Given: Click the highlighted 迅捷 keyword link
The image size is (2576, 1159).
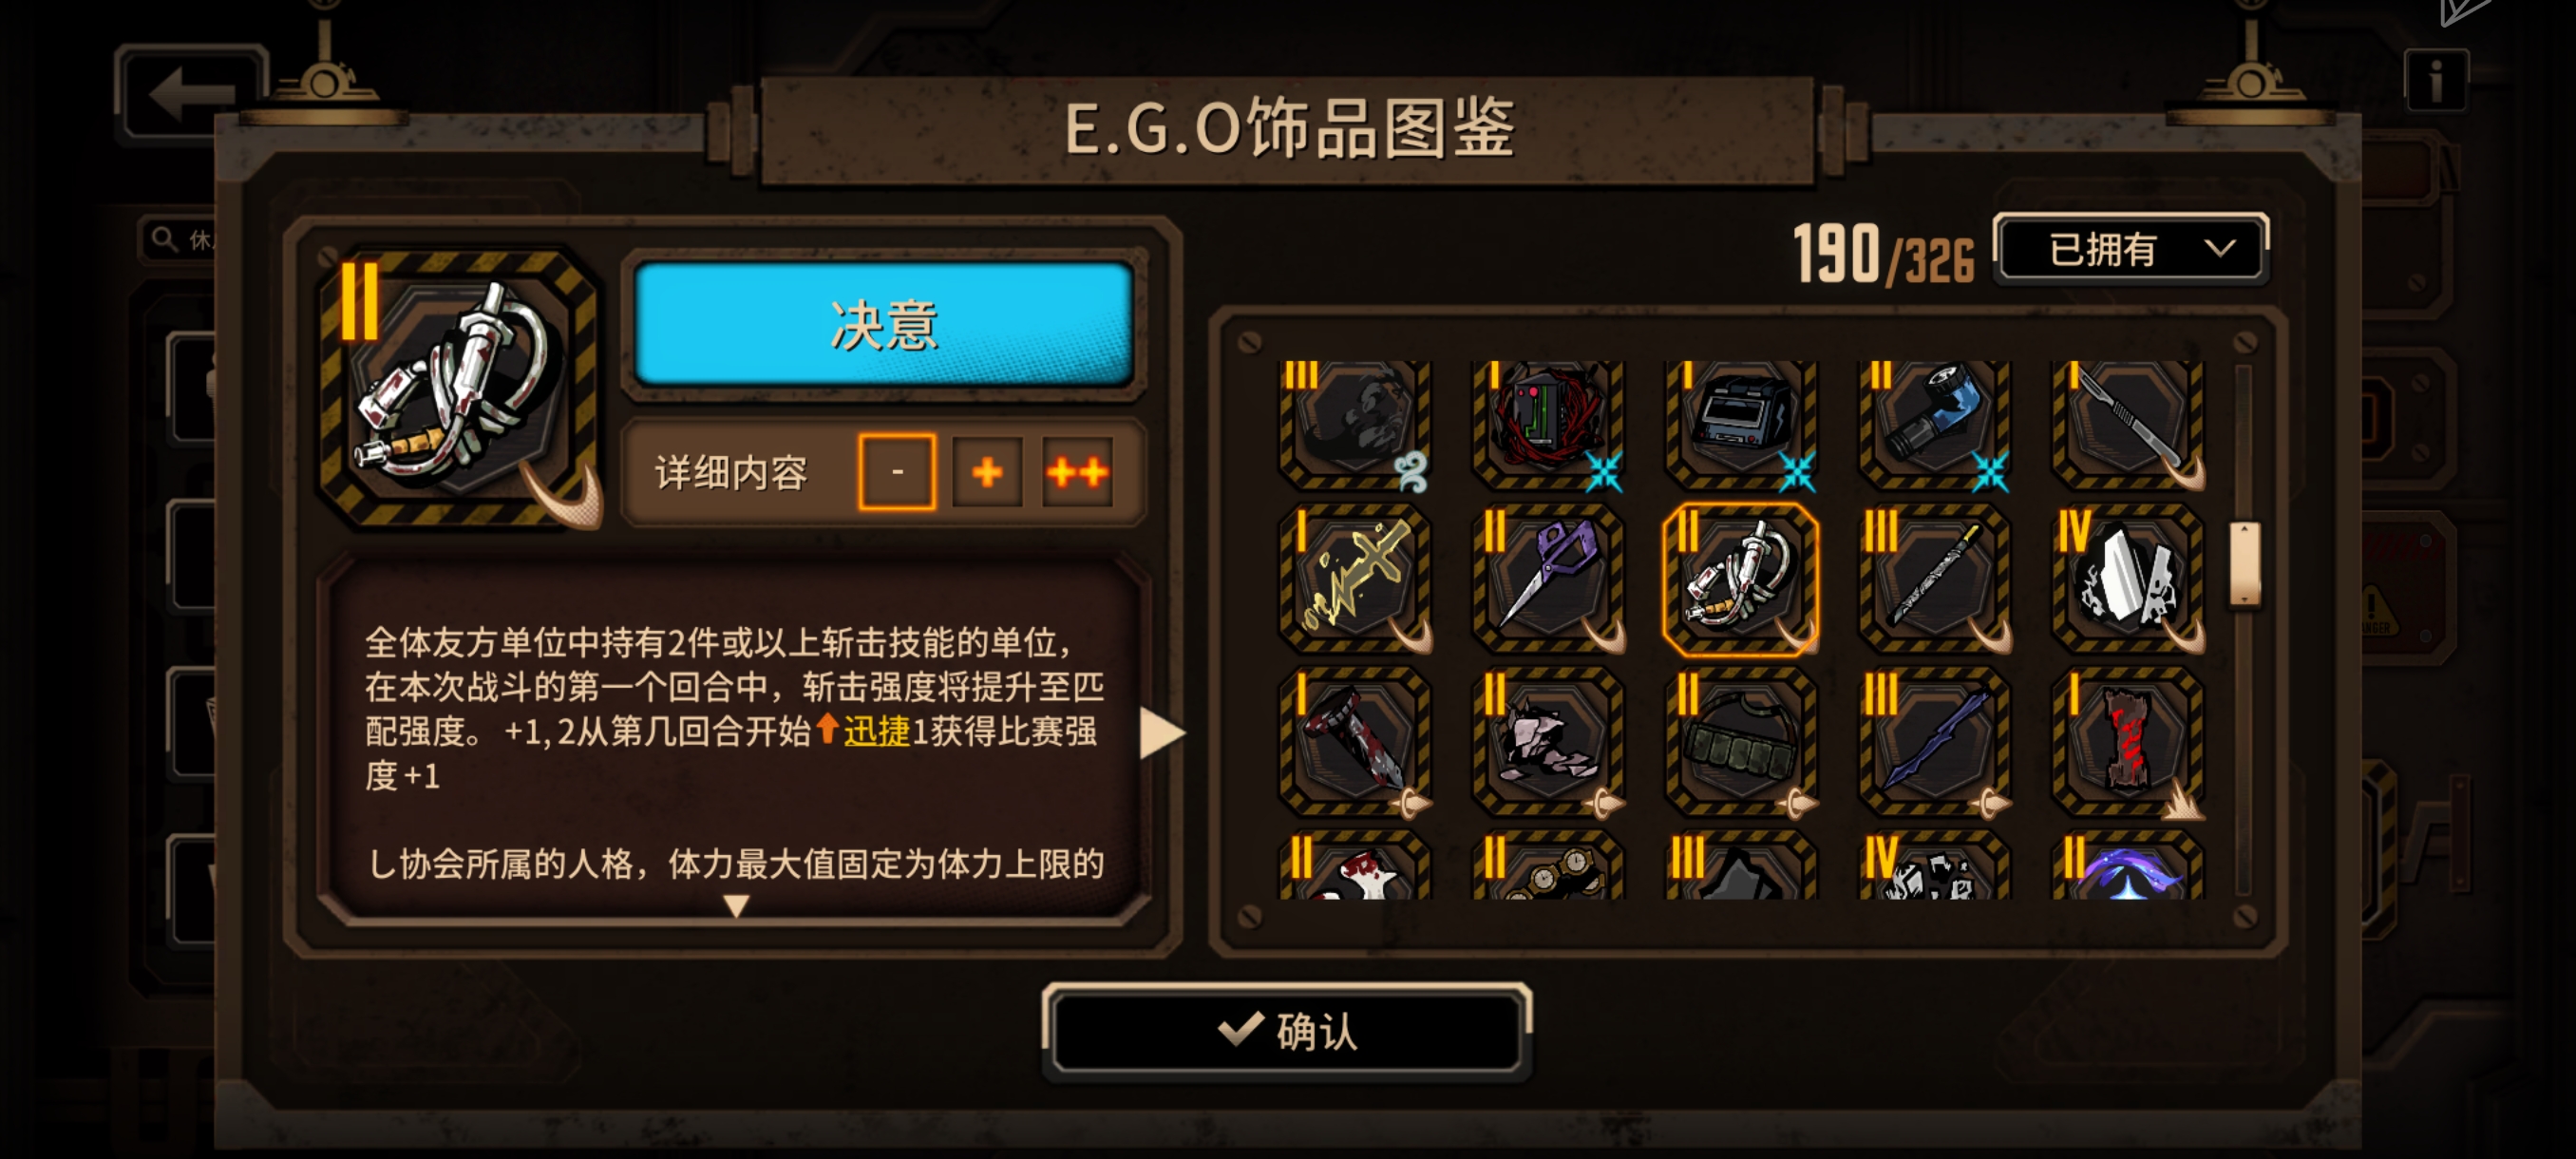Looking at the screenshot, I should [876, 731].
